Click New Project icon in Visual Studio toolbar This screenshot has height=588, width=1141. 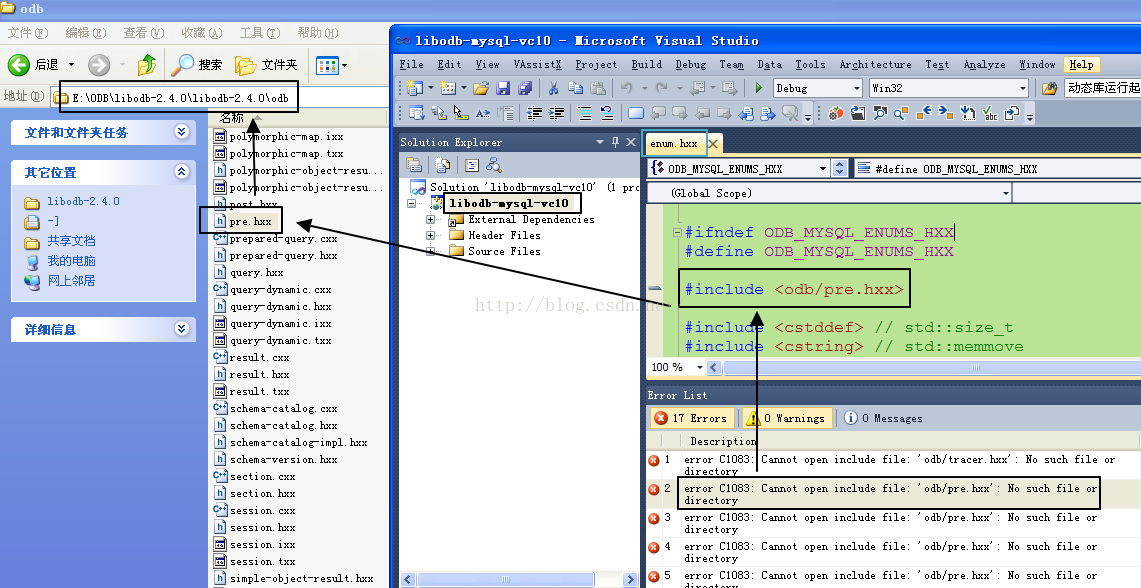[416, 88]
